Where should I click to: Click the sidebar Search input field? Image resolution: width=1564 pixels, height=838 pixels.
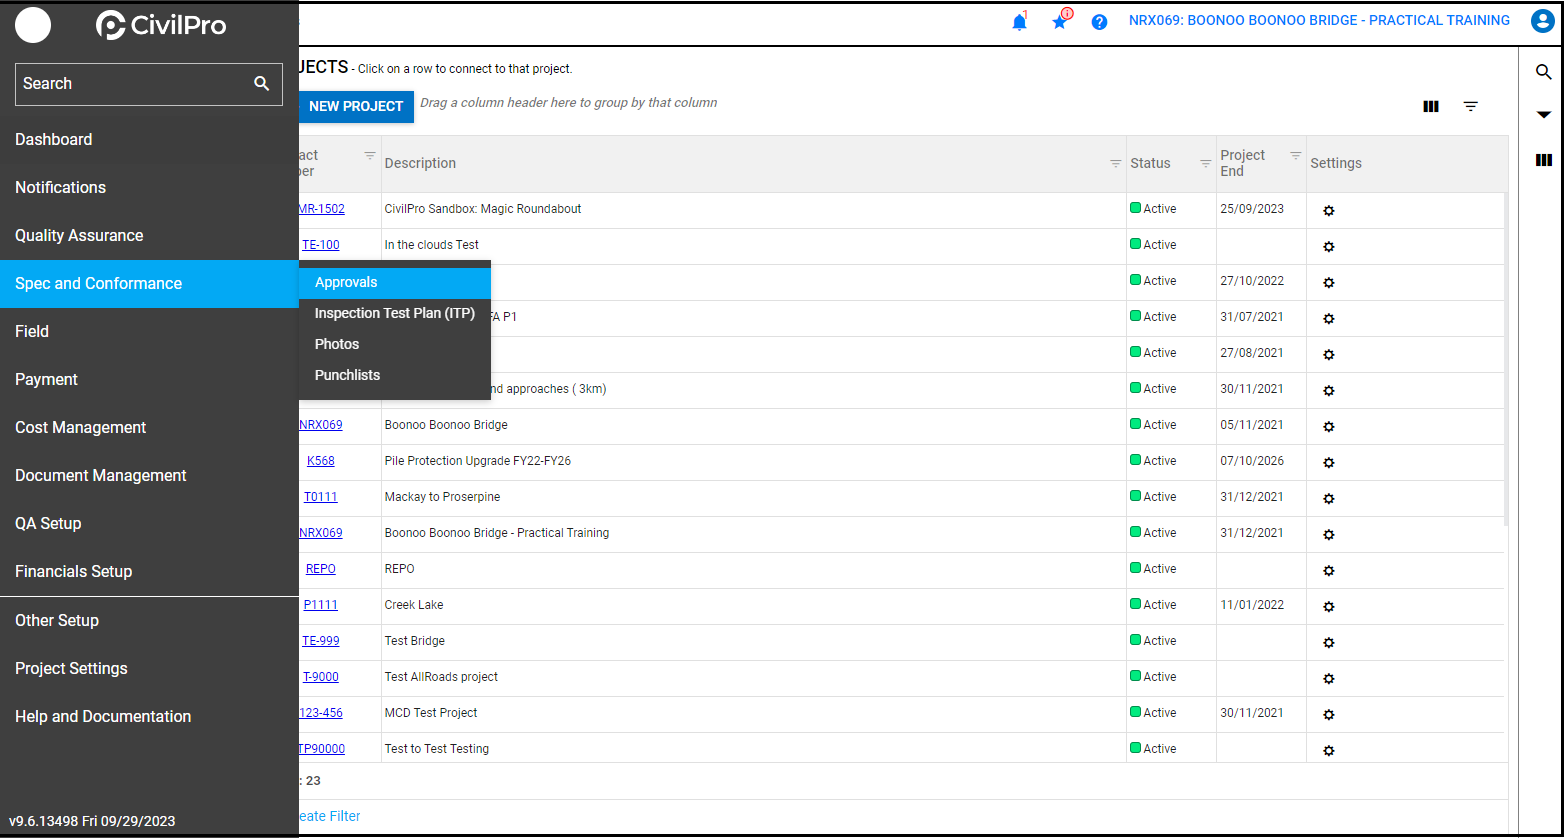[130, 84]
